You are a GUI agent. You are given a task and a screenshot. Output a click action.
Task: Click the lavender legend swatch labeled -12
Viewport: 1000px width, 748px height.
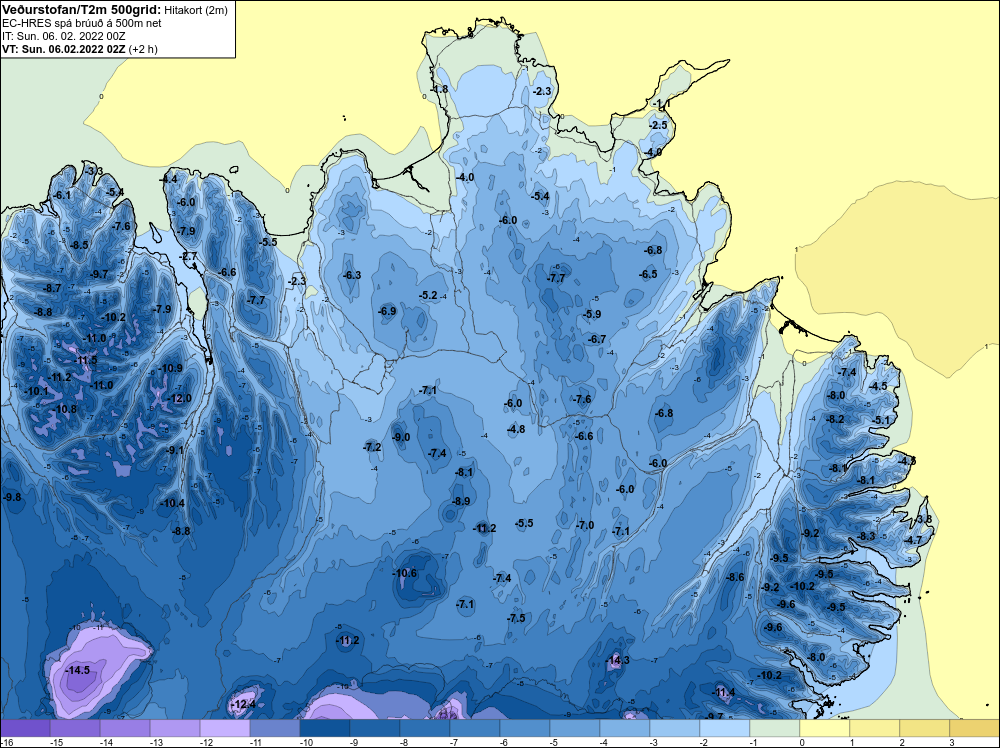(225, 728)
